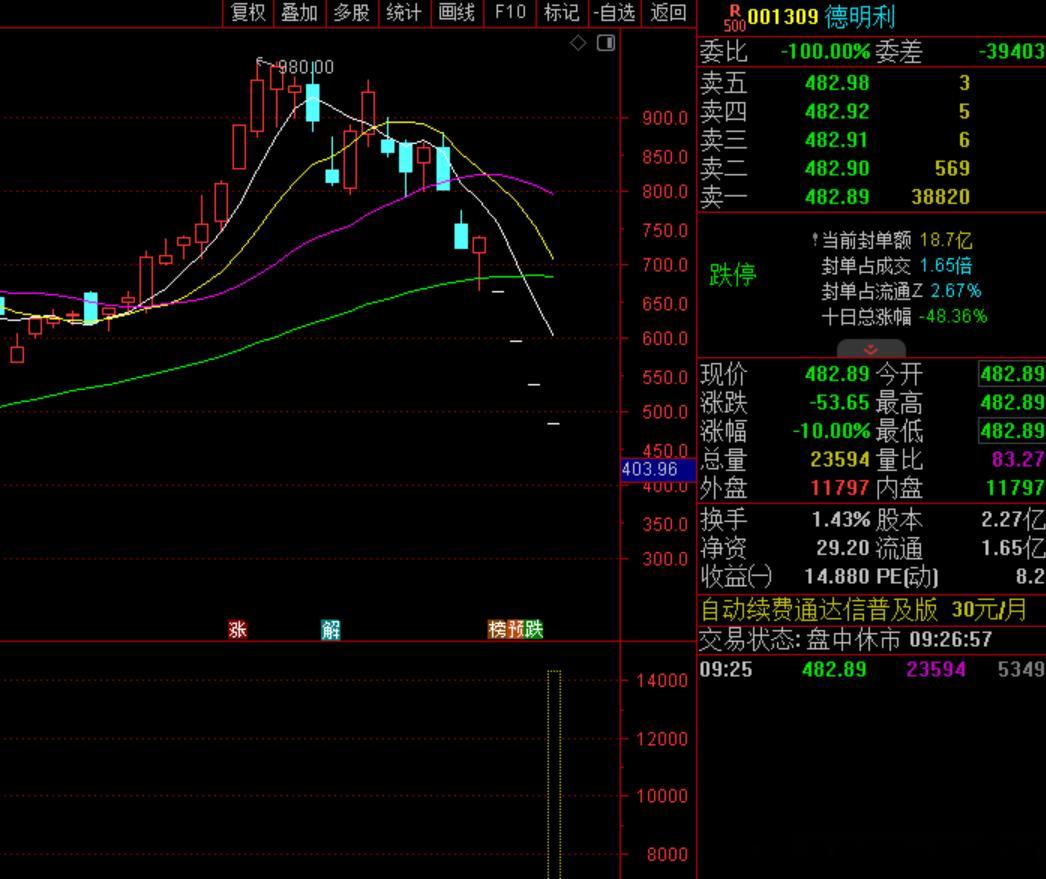Screen dimensions: 1046x879
Task: Click the dotted volume bar in volume pane
Action: 554,774
